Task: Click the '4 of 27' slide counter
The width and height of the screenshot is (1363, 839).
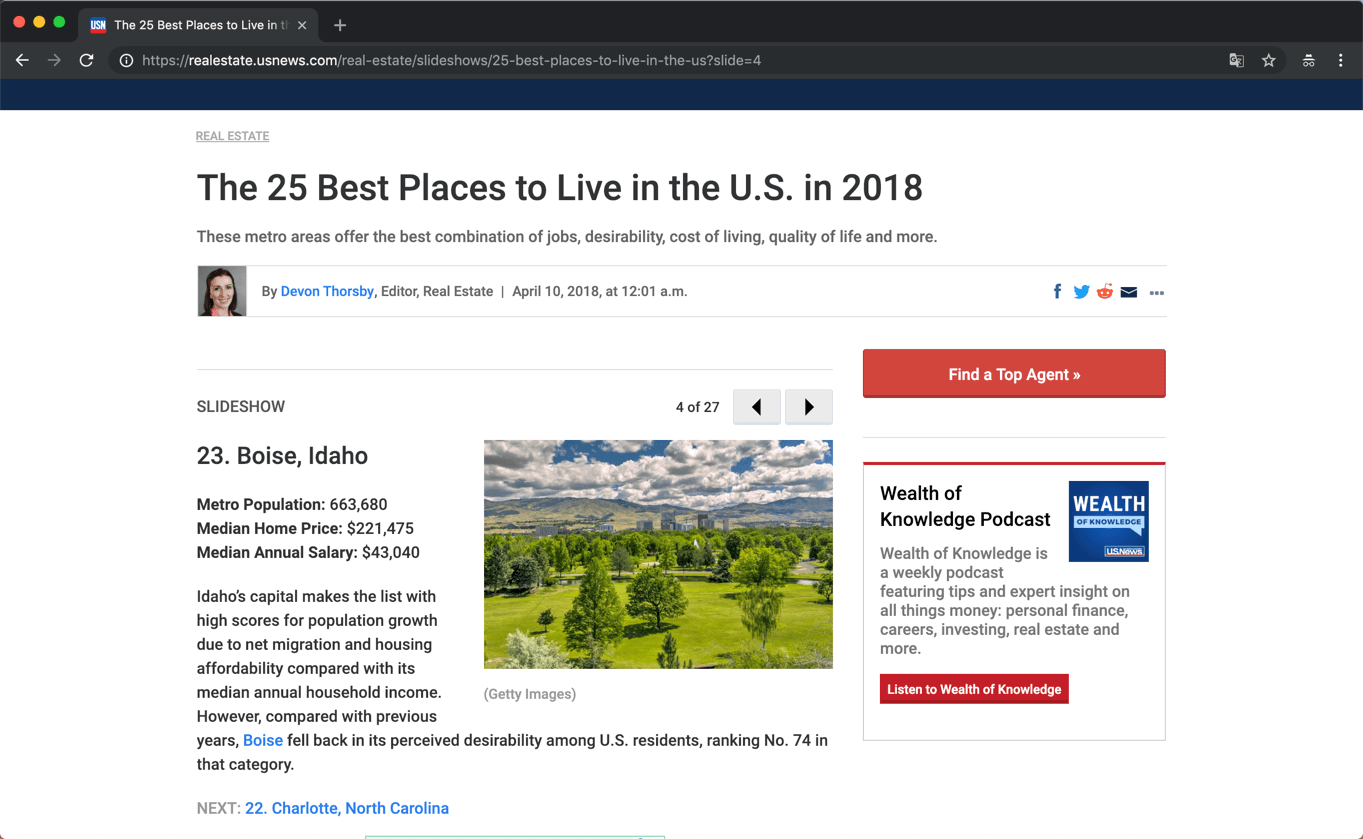Action: (x=698, y=407)
